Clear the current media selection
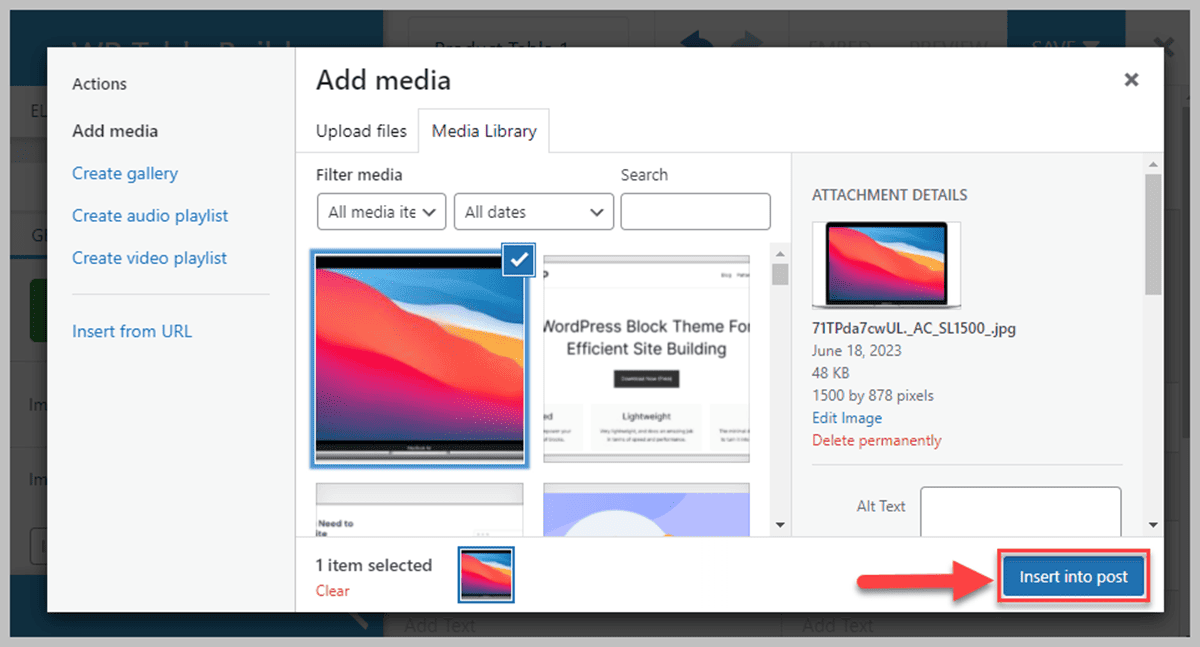The height and width of the screenshot is (647, 1200). tap(332, 590)
